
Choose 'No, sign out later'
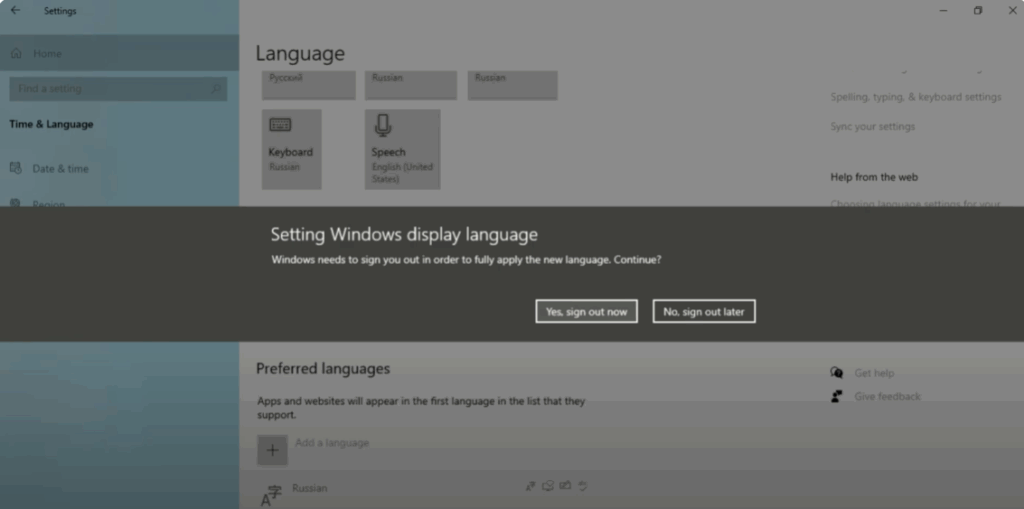pos(704,312)
